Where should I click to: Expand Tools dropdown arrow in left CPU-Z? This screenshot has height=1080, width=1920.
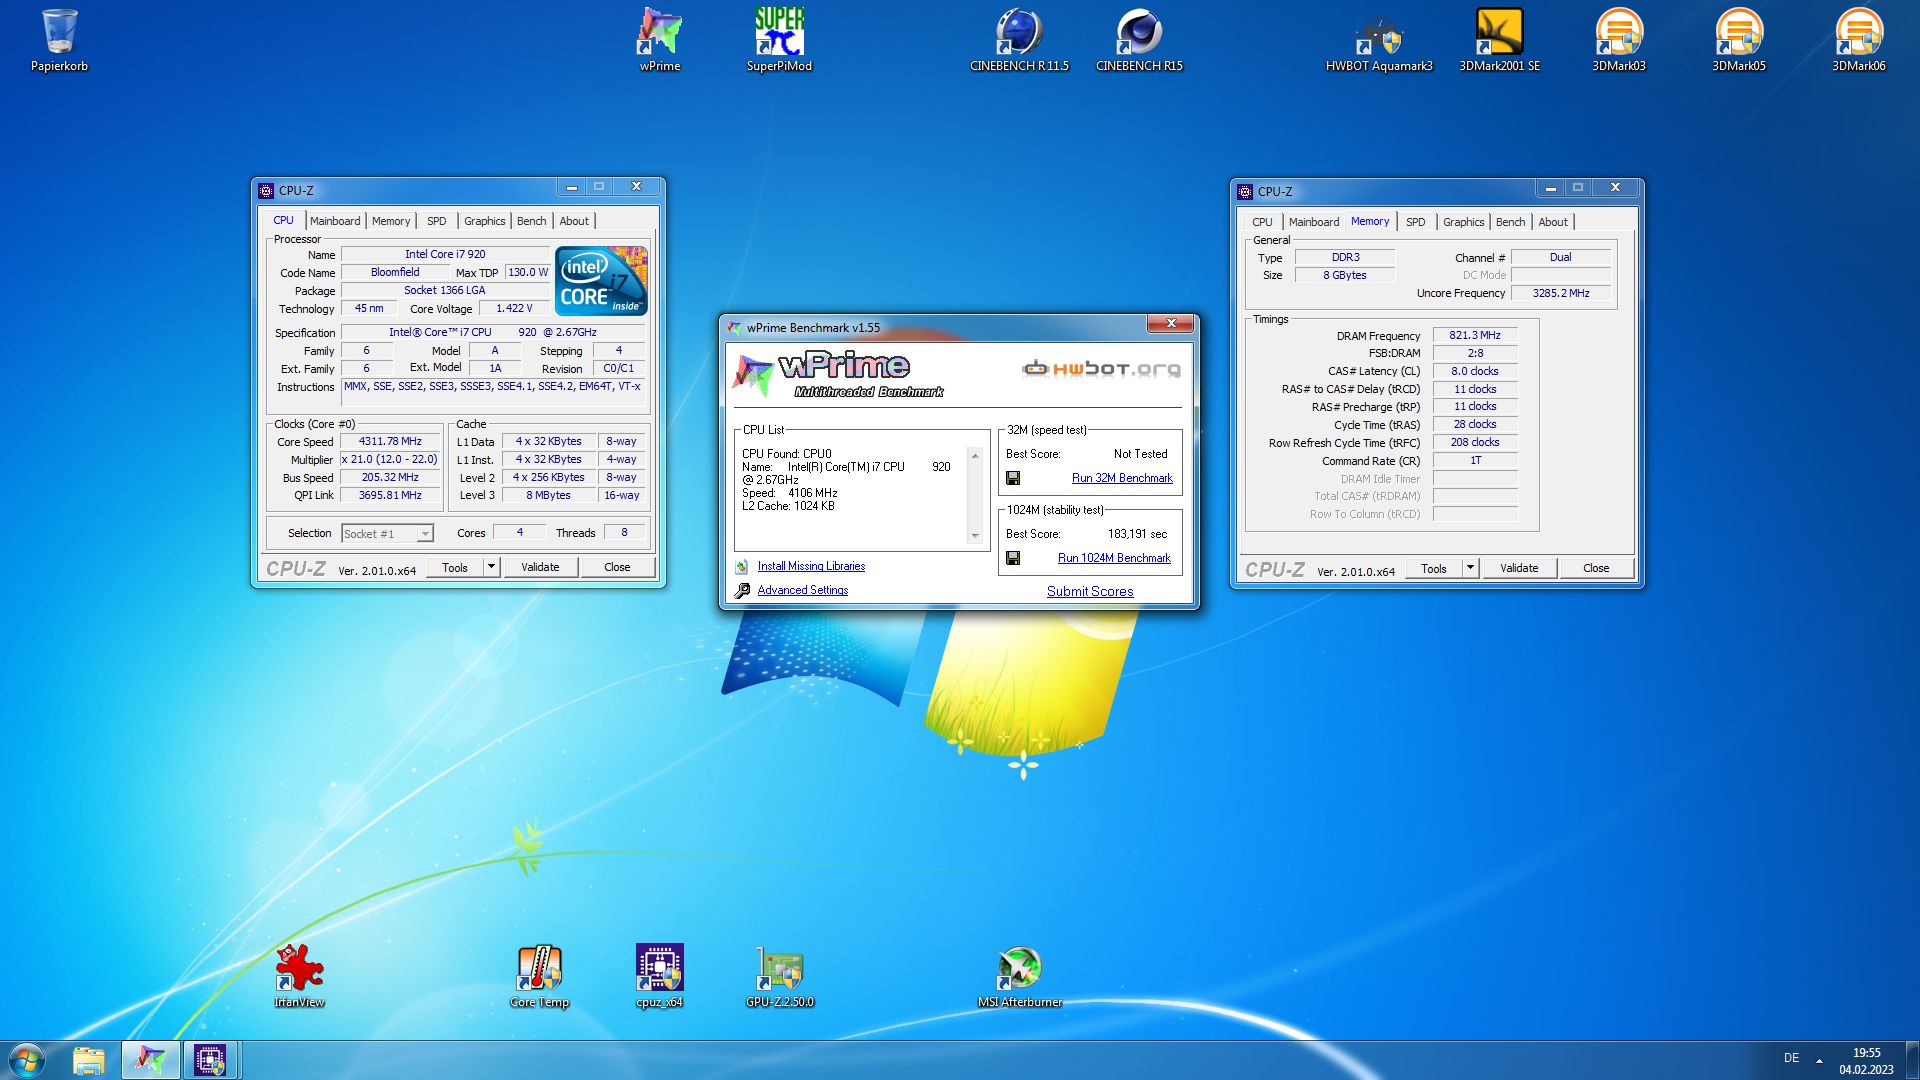tap(491, 567)
